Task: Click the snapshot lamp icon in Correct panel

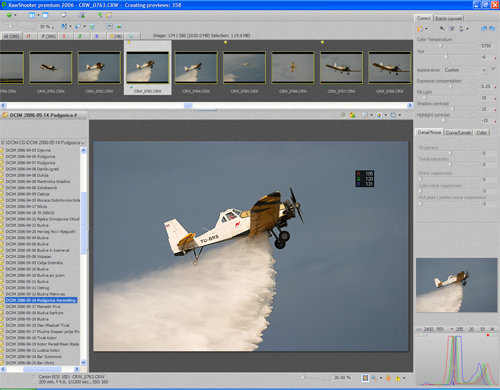Action: (x=461, y=29)
